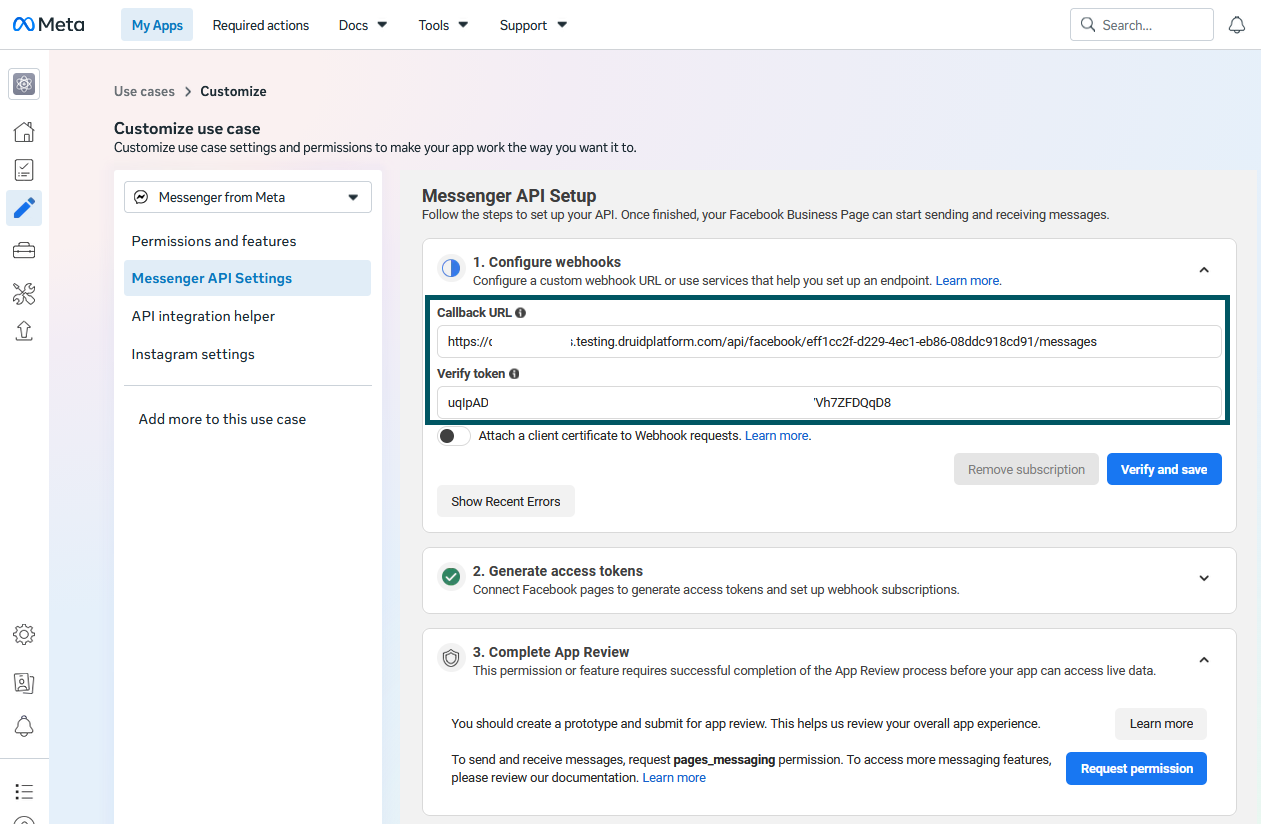
Task: Click the Generate access tokens green check icon
Action: (x=451, y=577)
